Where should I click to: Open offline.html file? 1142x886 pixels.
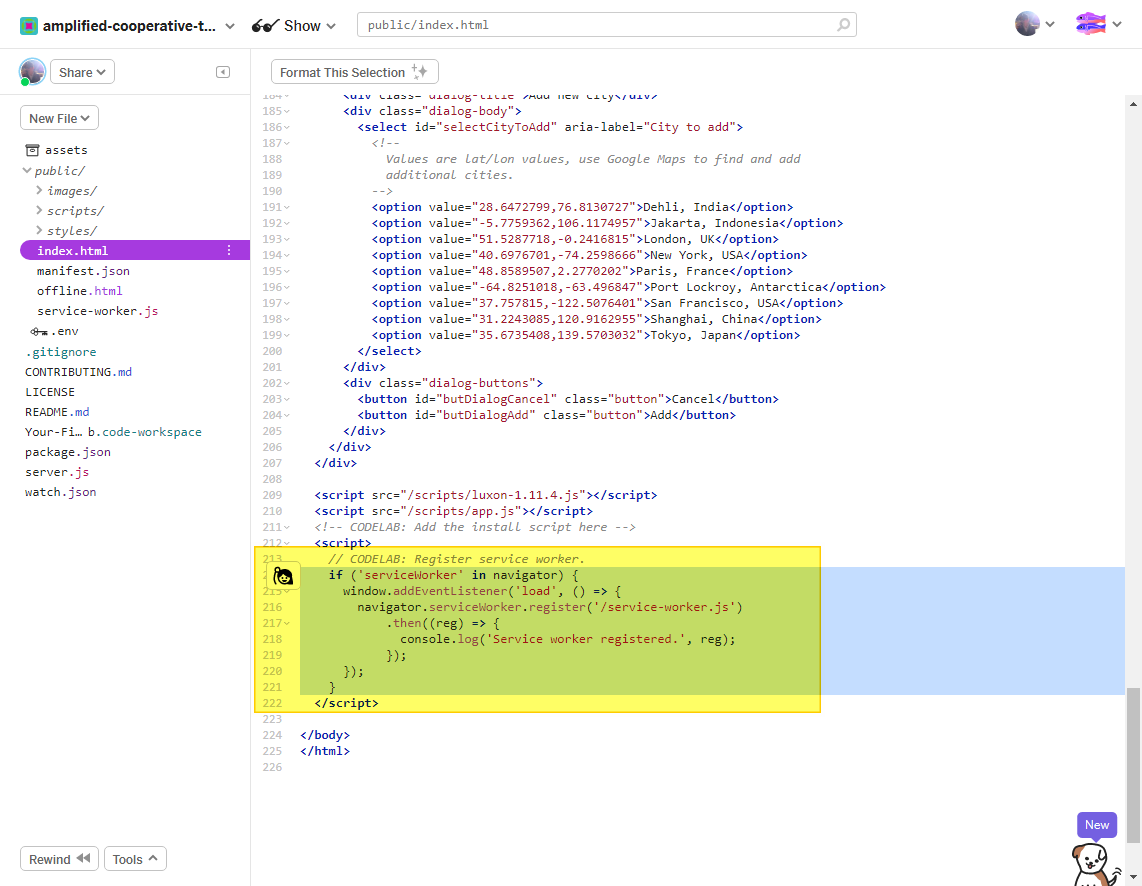[x=80, y=290]
